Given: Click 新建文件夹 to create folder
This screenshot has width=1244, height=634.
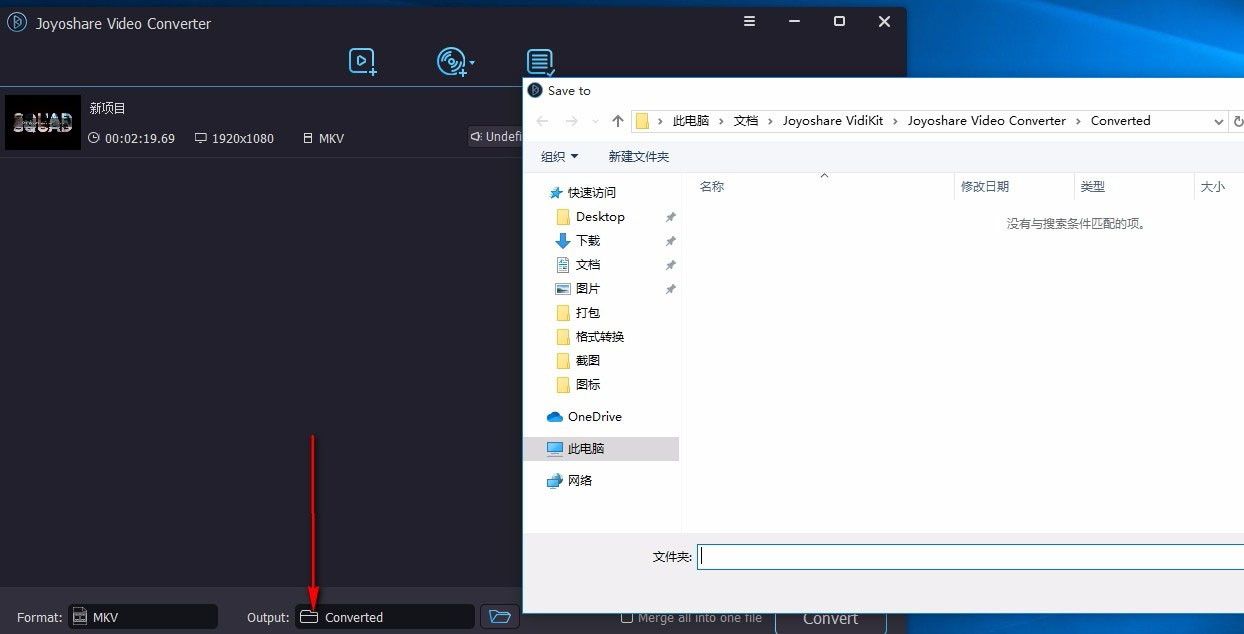Looking at the screenshot, I should point(638,156).
